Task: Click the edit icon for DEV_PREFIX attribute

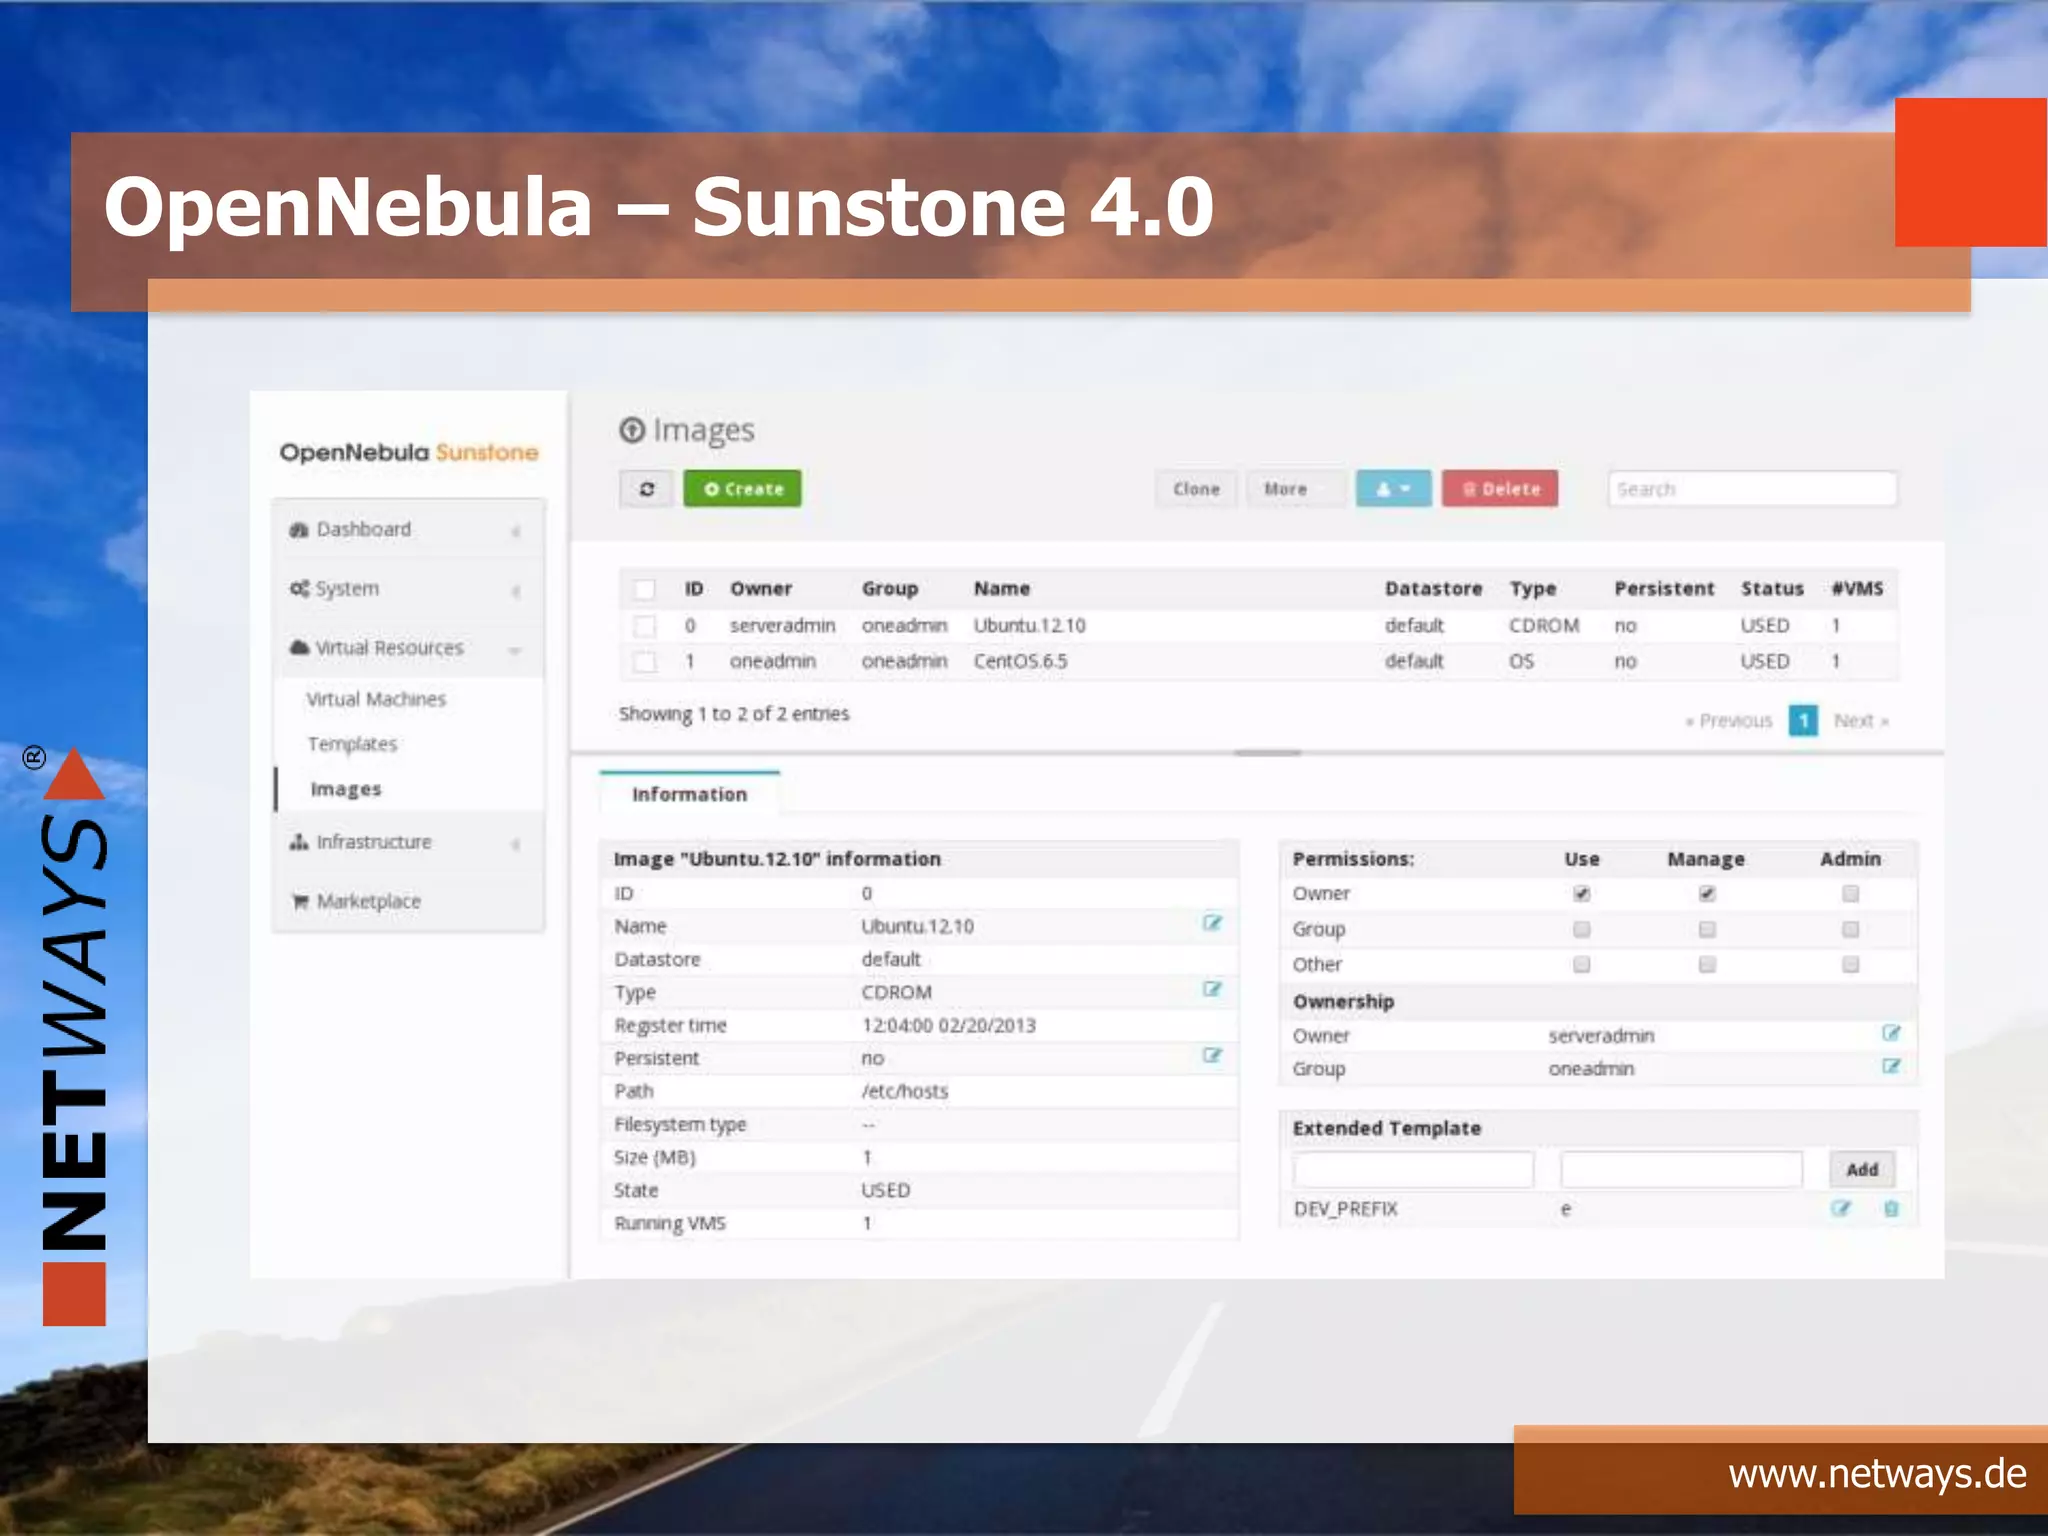Action: pyautogui.click(x=1840, y=1208)
